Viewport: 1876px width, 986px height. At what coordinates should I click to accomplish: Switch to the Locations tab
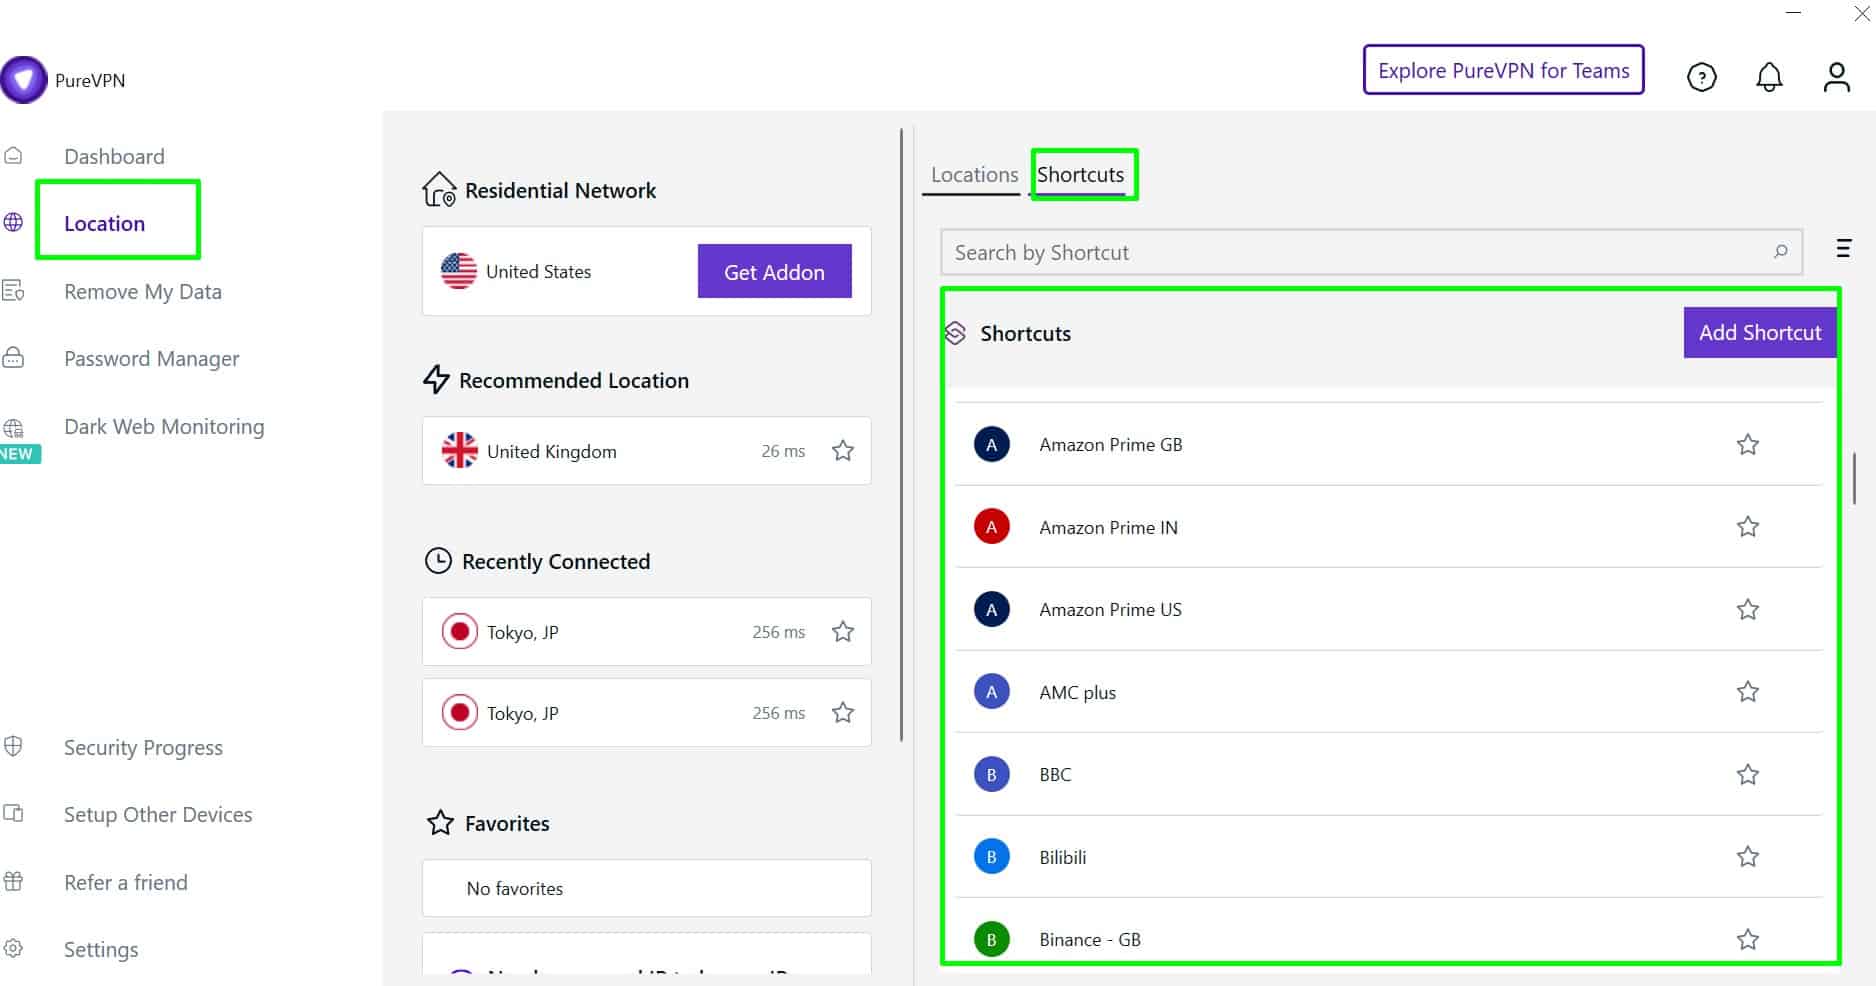pos(974,174)
